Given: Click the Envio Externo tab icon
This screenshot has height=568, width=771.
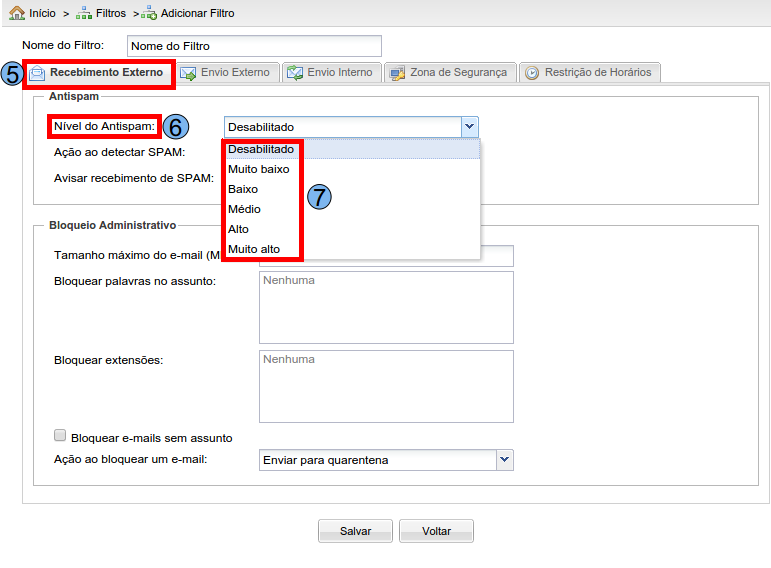Looking at the screenshot, I should pyautogui.click(x=188, y=73).
